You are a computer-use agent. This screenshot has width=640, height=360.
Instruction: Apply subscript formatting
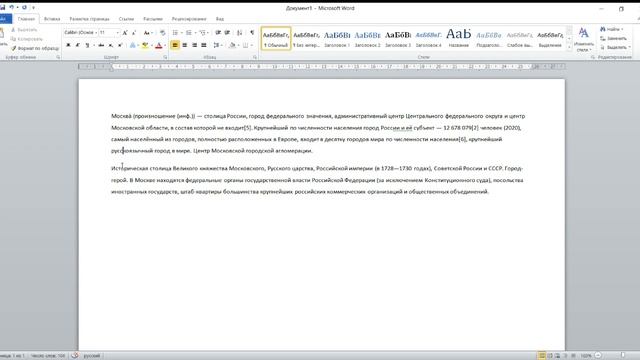point(111,45)
